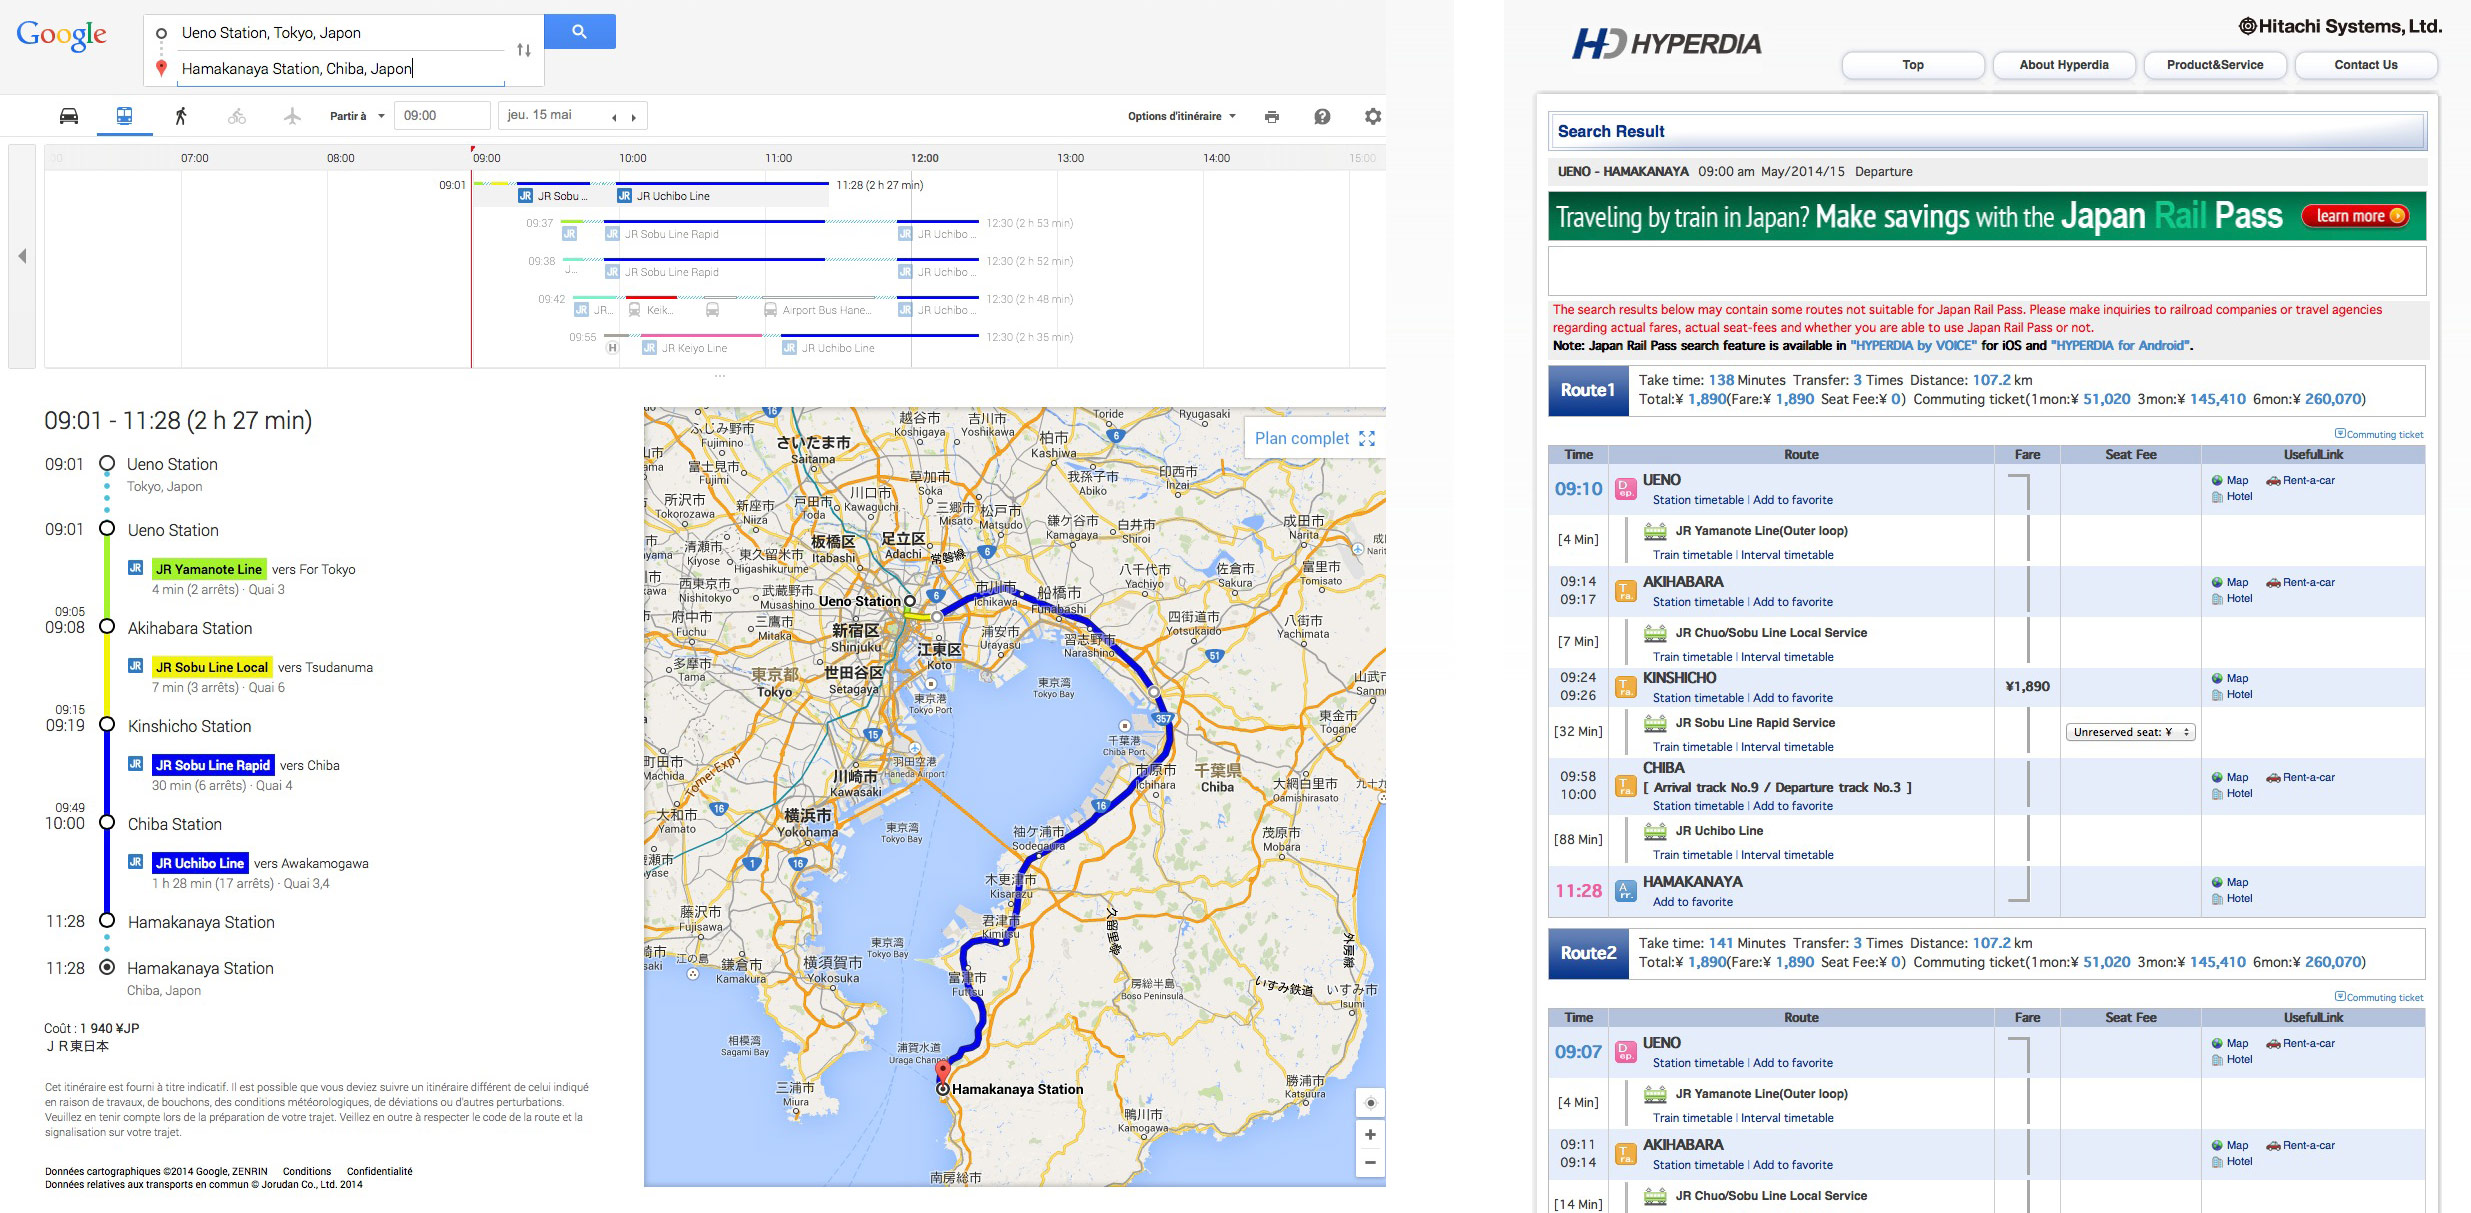This screenshot has height=1213, width=2471.
Task: Click the train icon beside JR Yamanote Line Route1
Action: point(1656,531)
